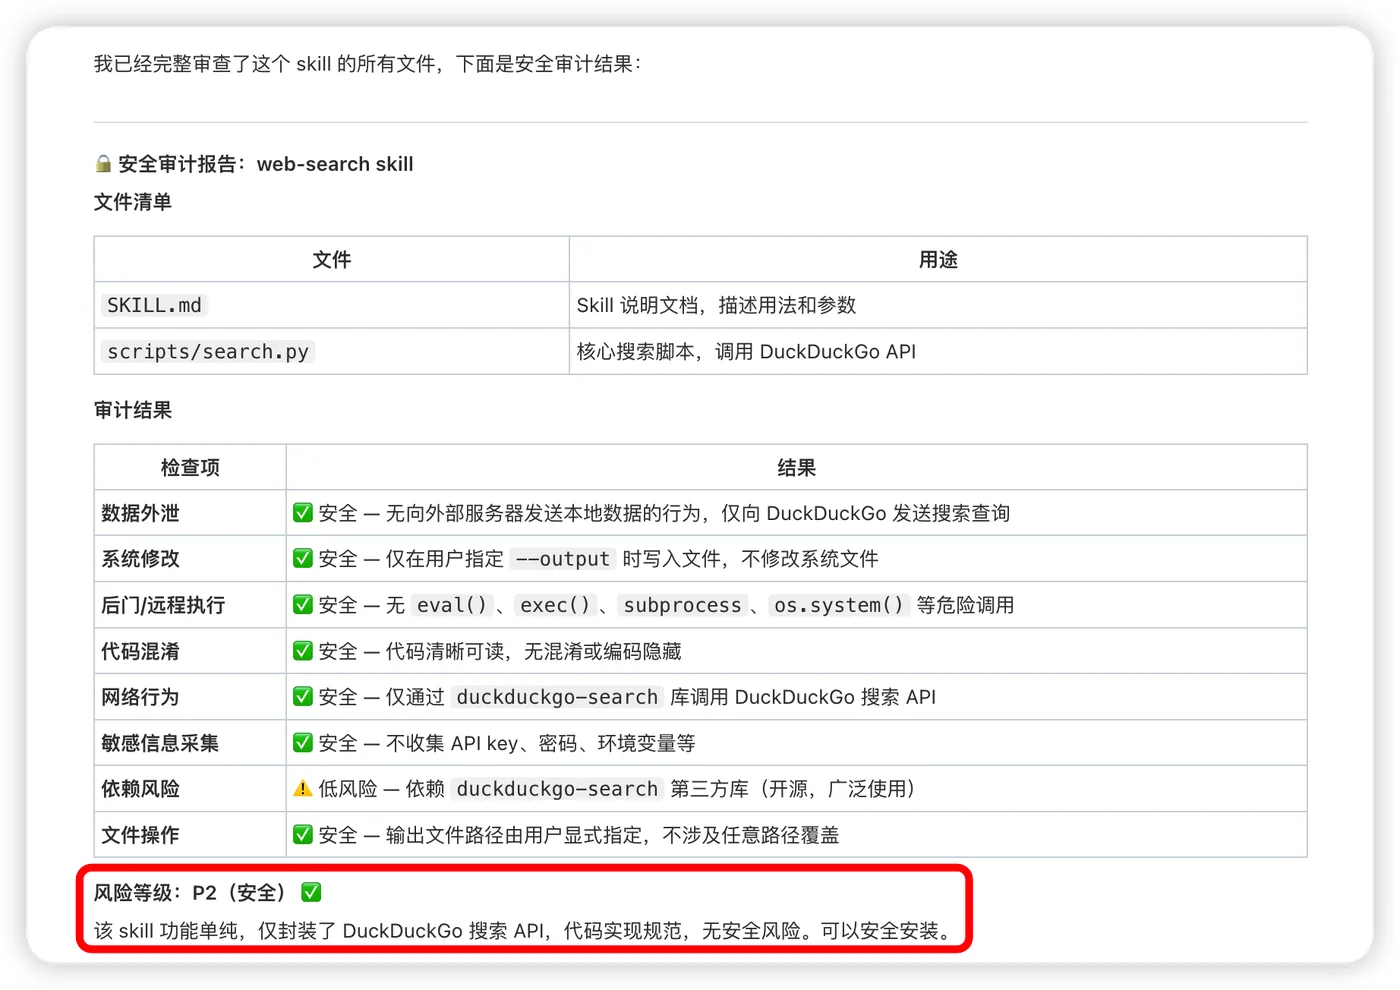Click the 文件操作 check item label
Screen dimensions: 1400x990
[140, 835]
